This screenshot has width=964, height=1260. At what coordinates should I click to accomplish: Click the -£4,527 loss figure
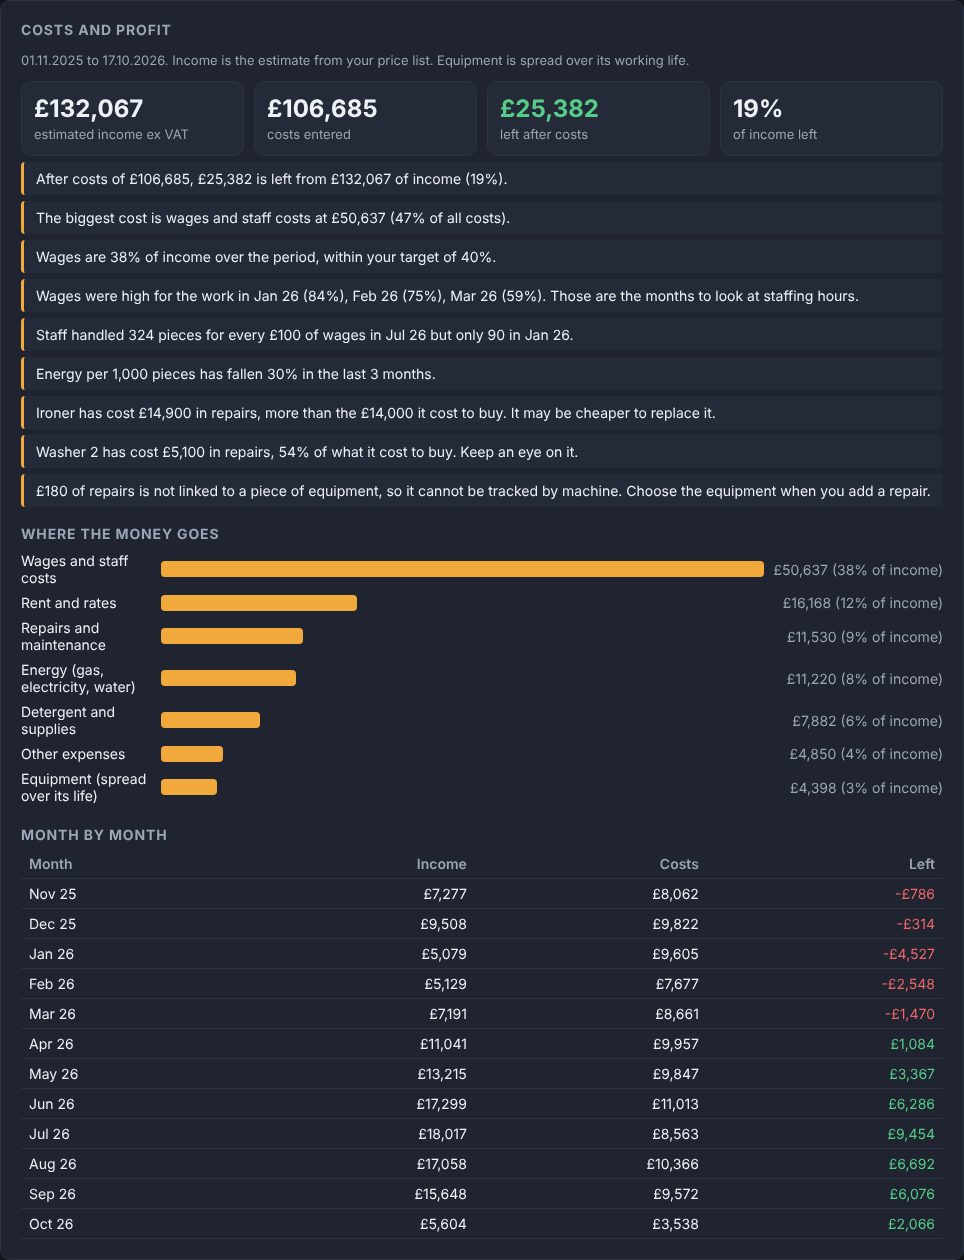(x=909, y=954)
